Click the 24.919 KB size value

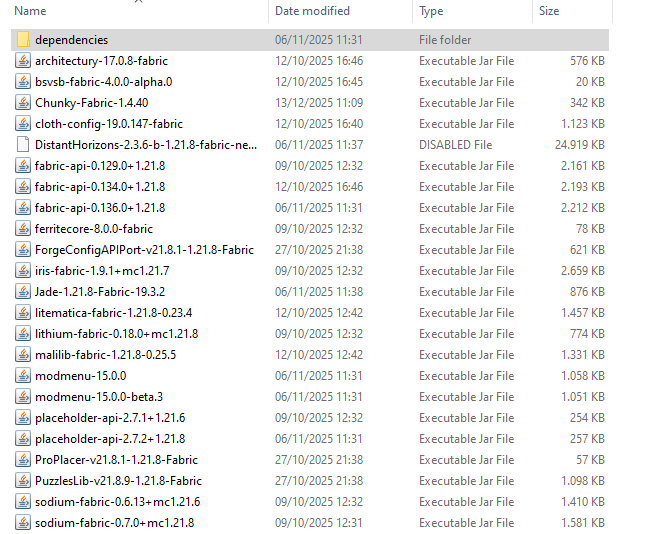tap(580, 145)
